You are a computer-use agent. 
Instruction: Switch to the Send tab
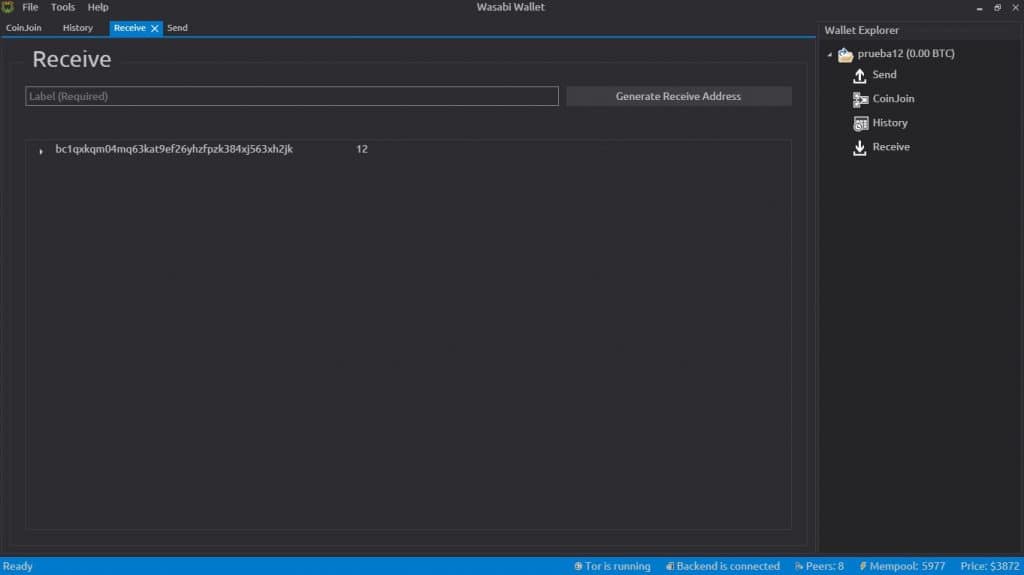coord(177,28)
